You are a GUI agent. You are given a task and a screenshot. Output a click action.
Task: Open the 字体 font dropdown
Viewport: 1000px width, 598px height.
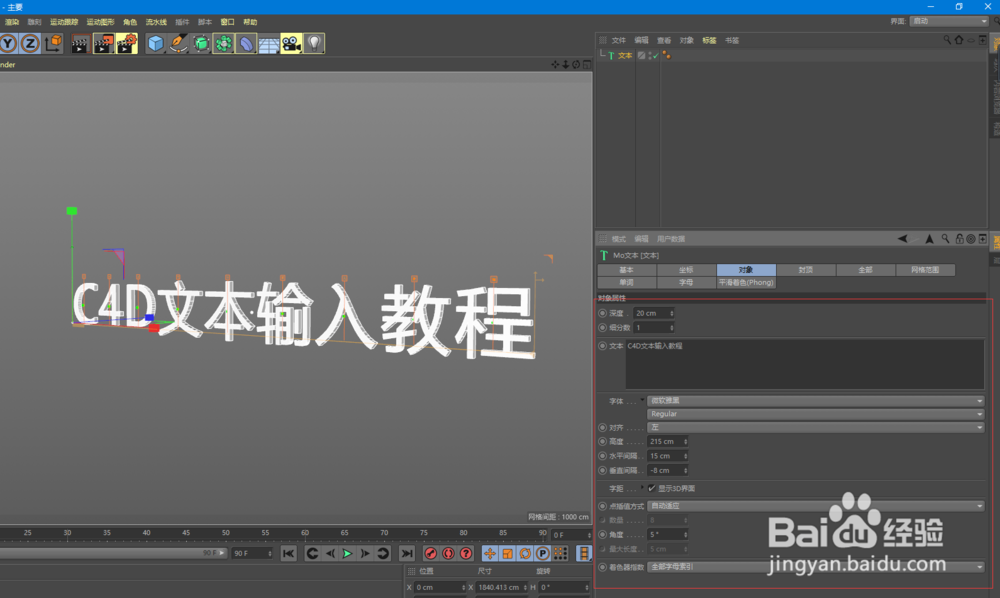(813, 401)
